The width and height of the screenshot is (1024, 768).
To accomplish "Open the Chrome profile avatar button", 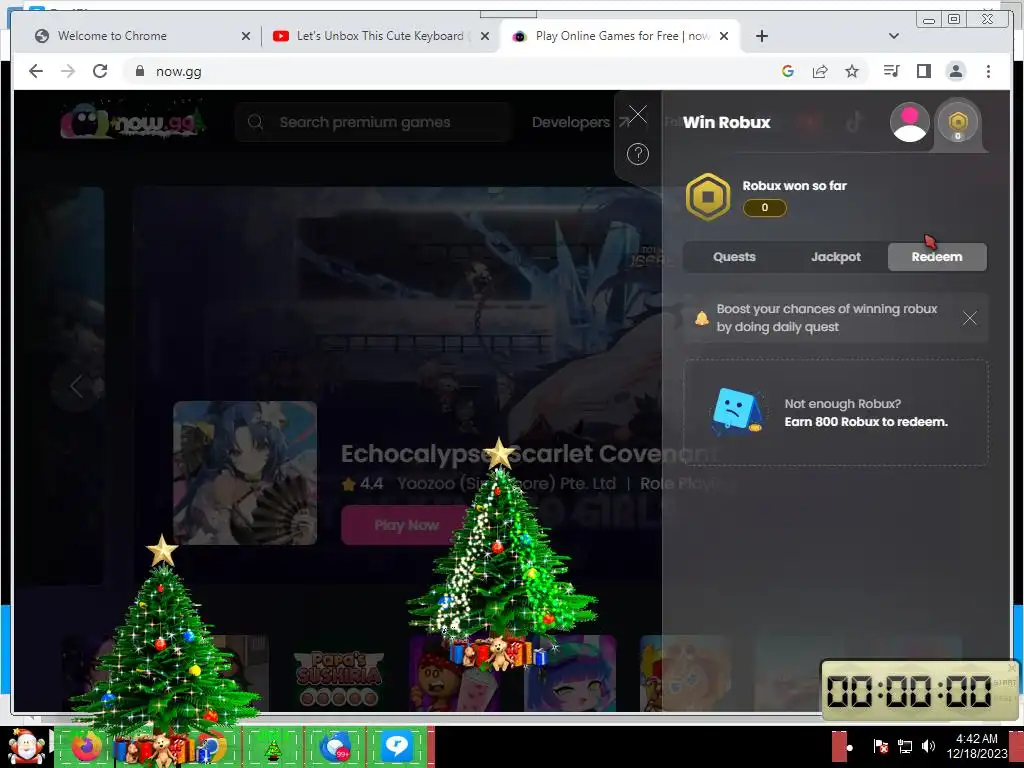I will point(955,71).
